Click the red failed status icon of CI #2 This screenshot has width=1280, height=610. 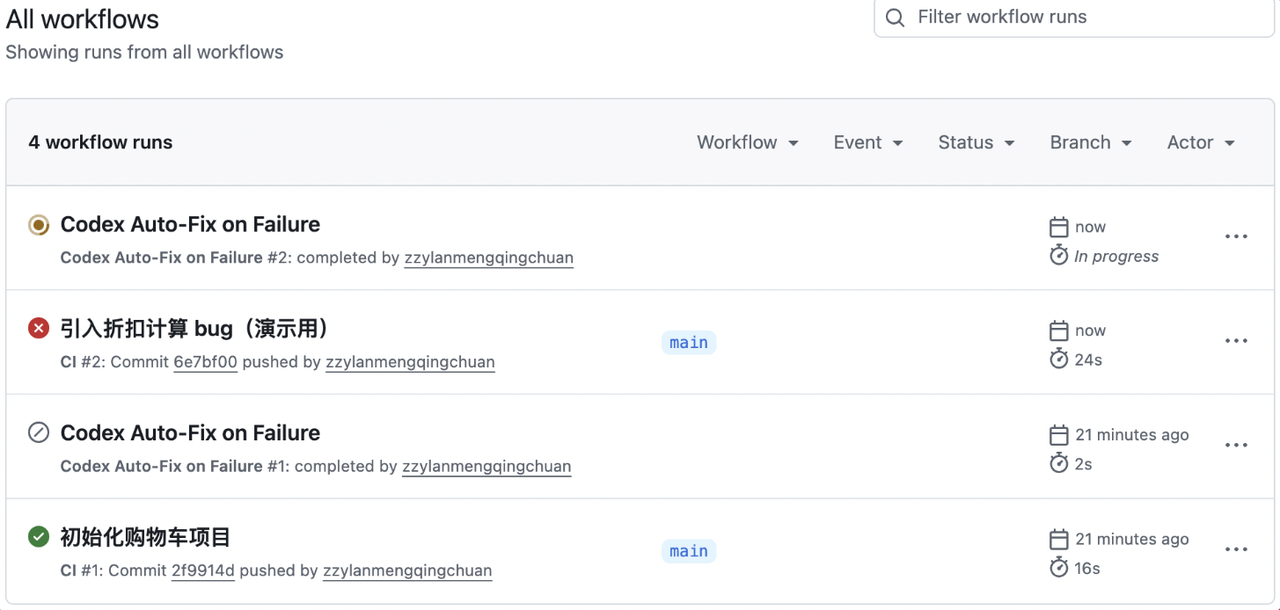[39, 328]
